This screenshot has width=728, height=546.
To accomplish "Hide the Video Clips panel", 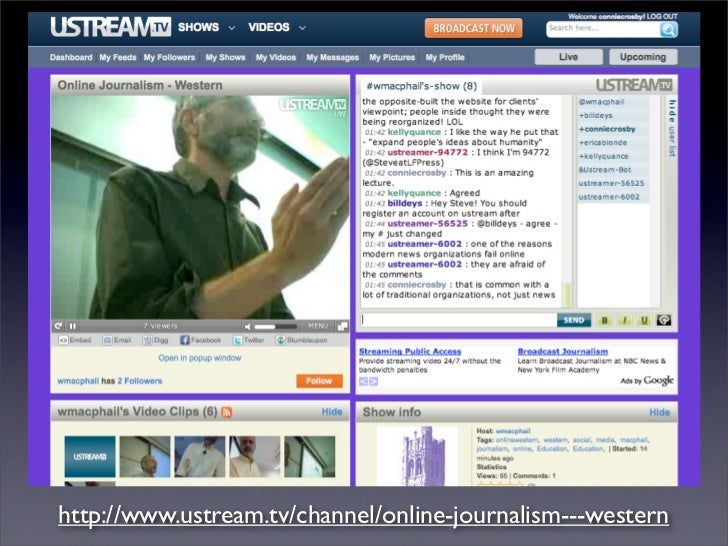I will (332, 412).
